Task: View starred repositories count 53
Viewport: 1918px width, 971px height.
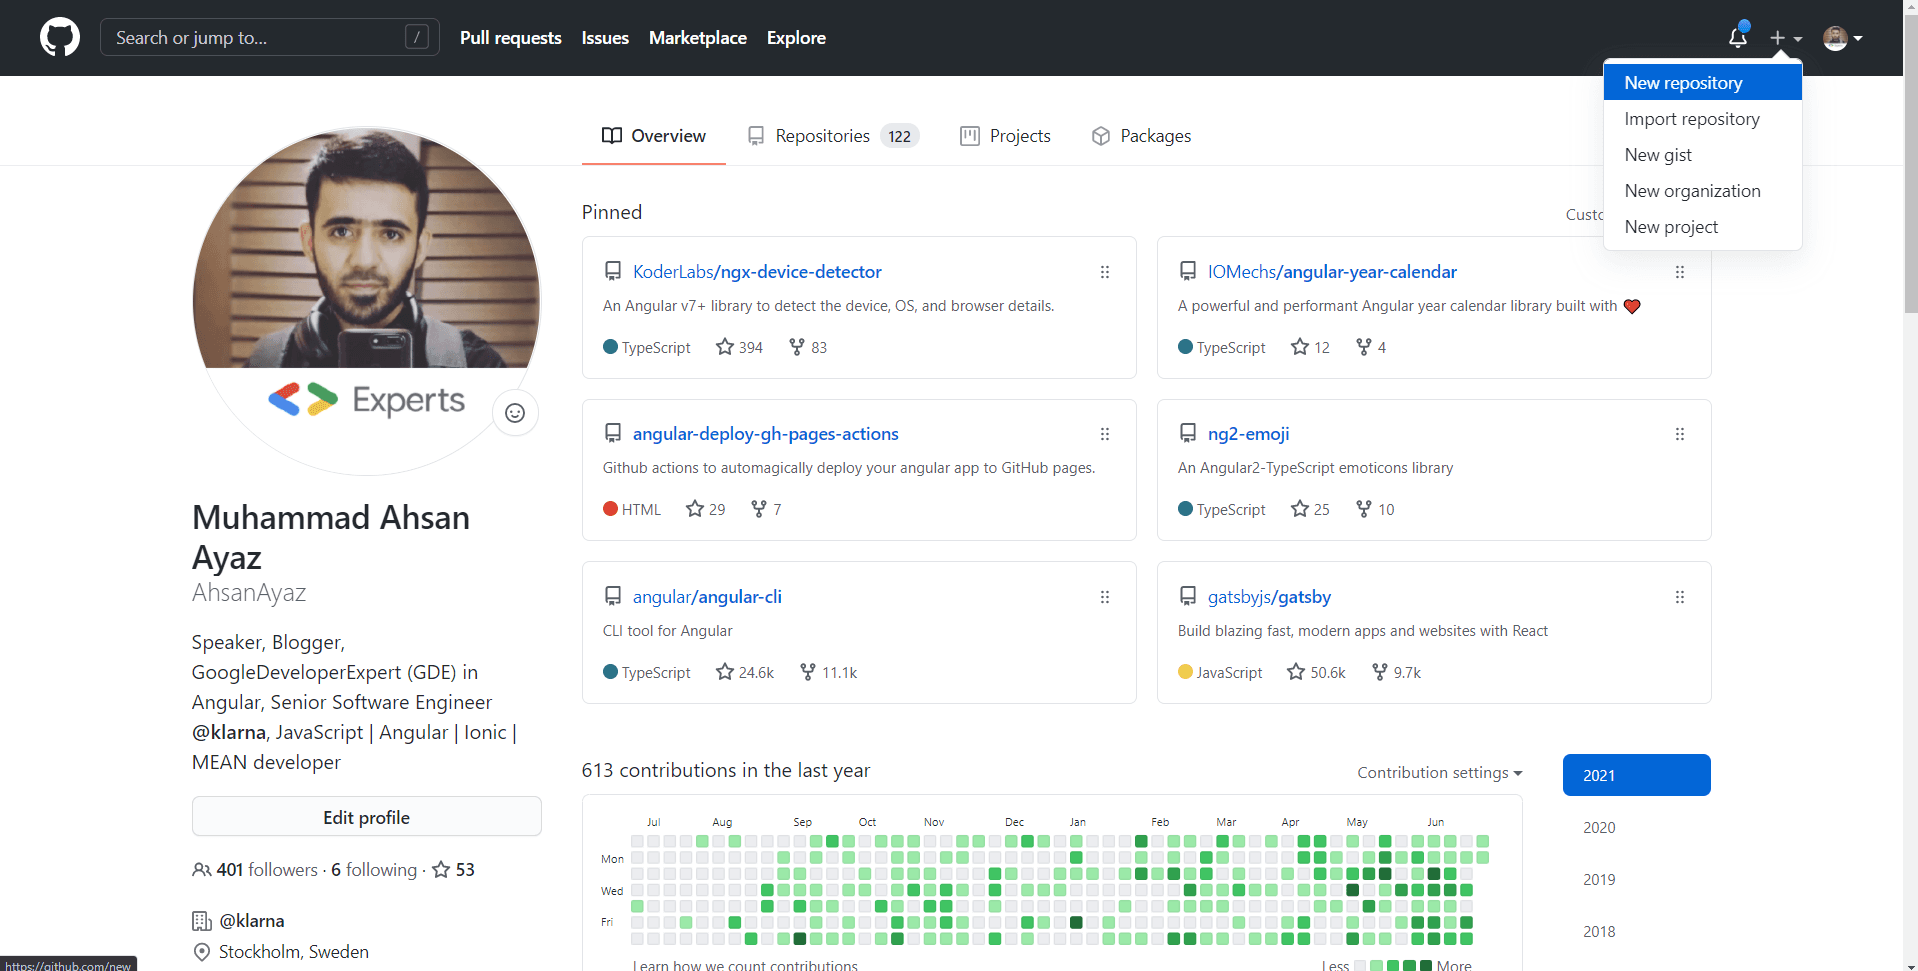Action: (453, 870)
